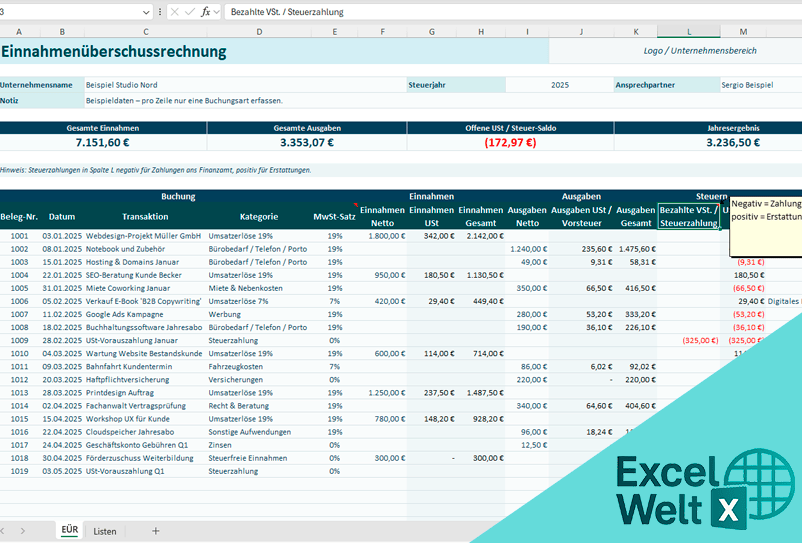Screen dimensions: 802x543
Task: Click the formula bar text field
Action: [514, 12]
